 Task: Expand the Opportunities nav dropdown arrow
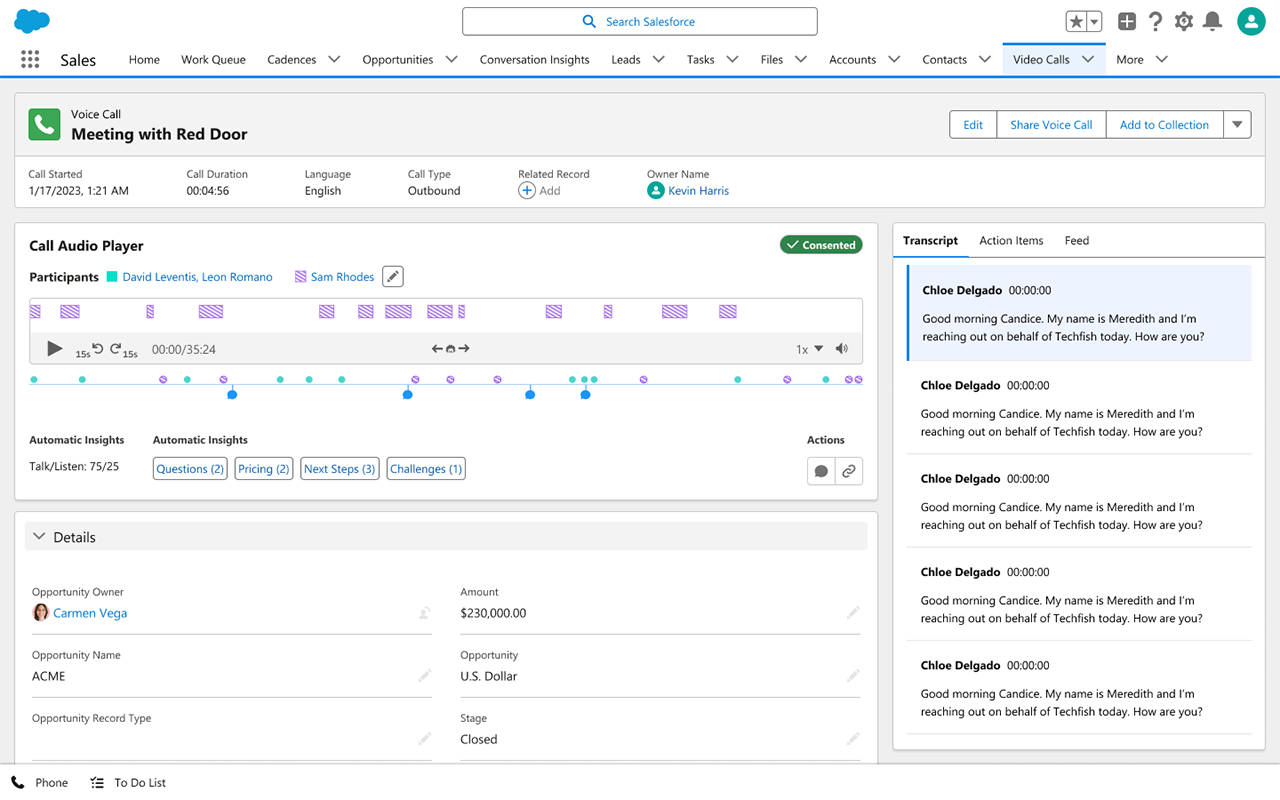click(x=451, y=60)
